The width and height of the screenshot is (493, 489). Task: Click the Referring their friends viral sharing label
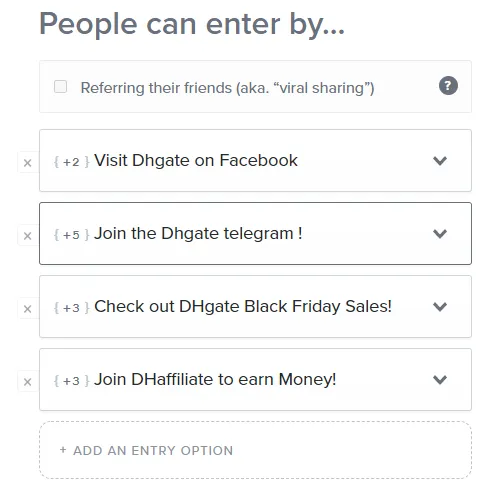pos(227,88)
